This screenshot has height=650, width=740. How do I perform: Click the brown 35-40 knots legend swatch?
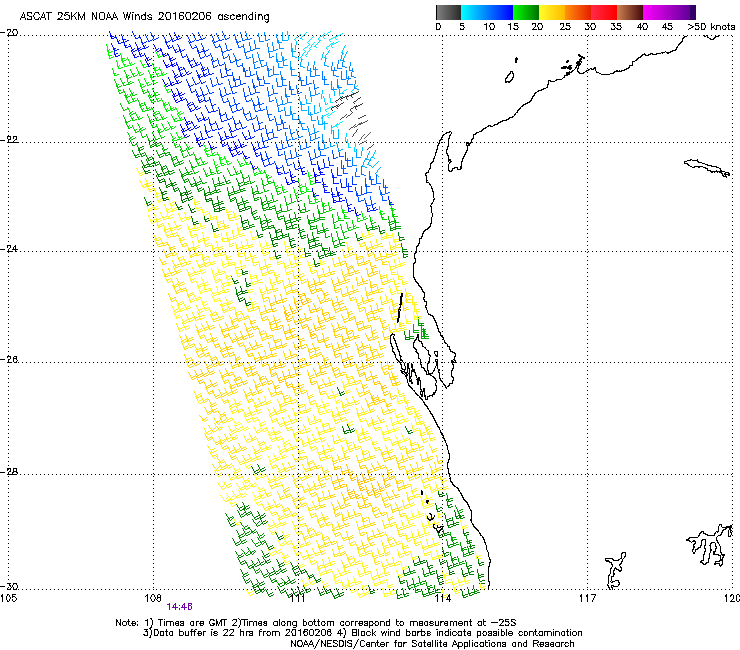click(630, 12)
